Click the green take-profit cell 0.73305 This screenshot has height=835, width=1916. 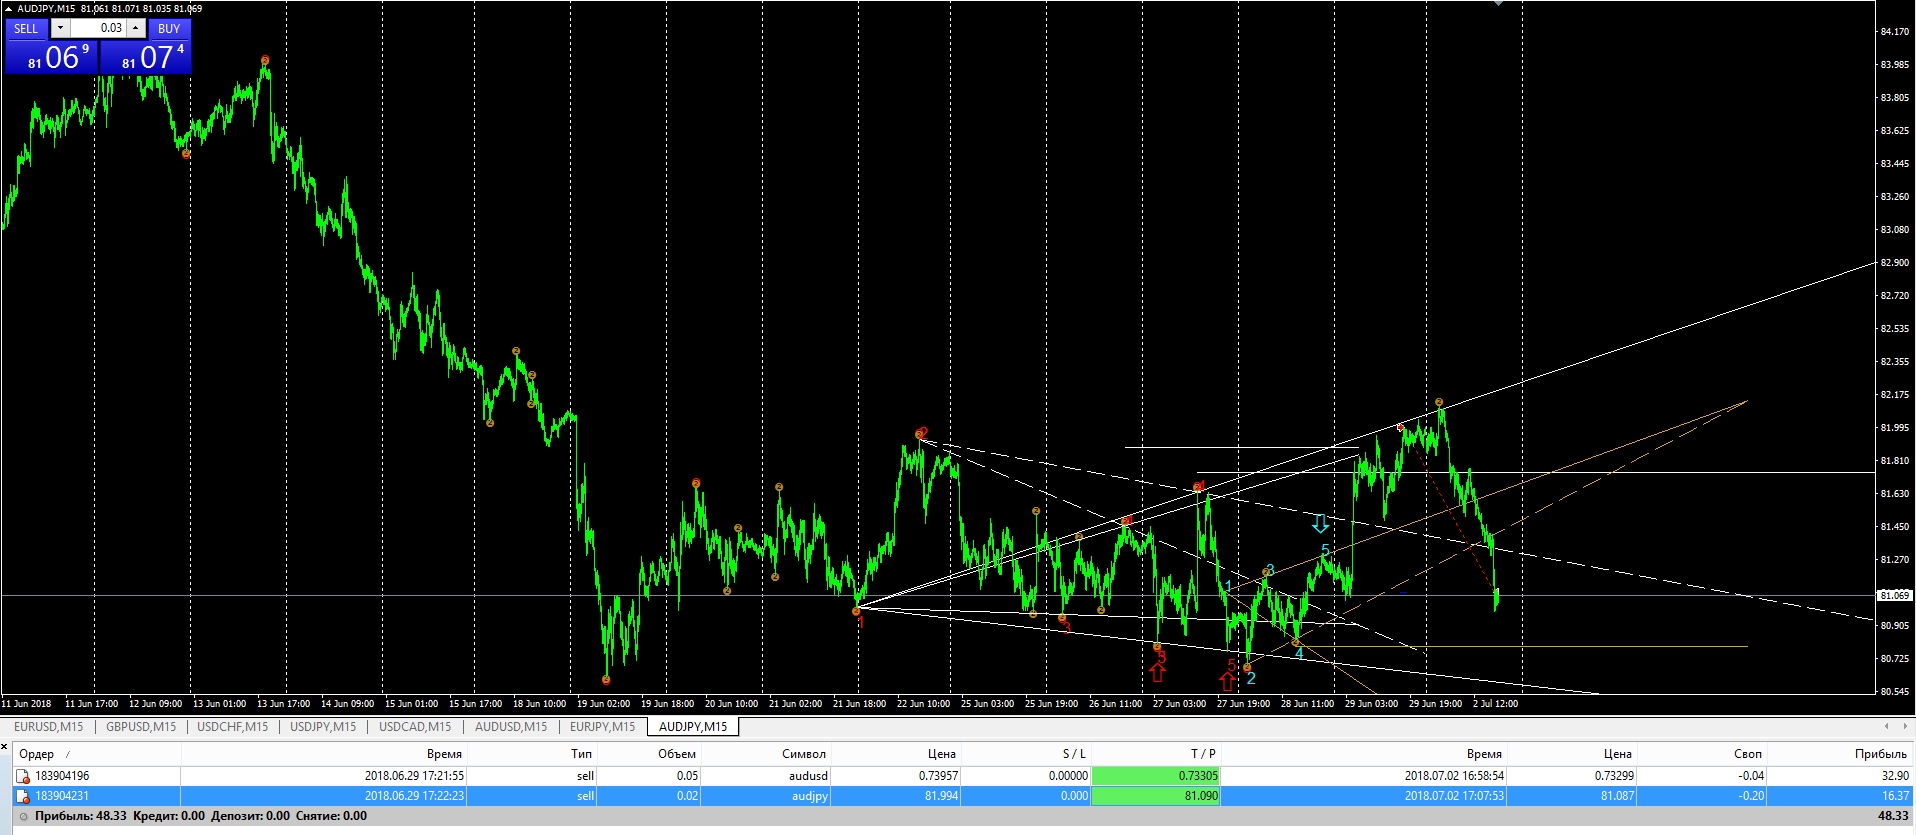(x=1155, y=776)
